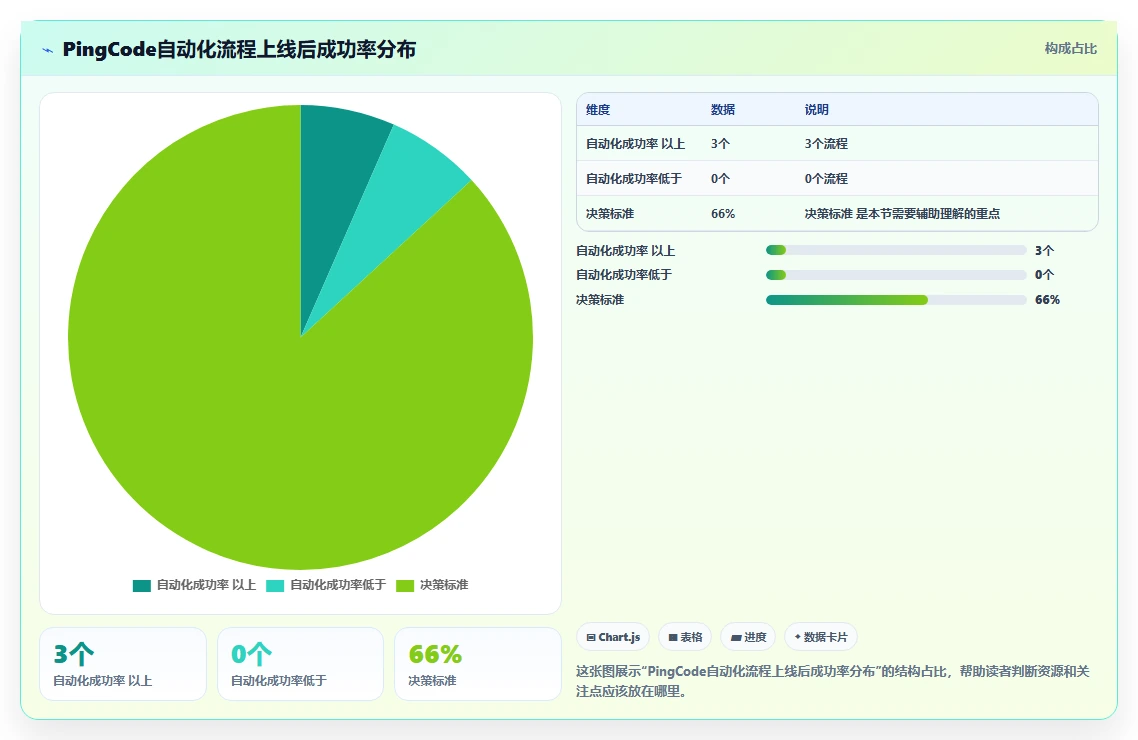Click table cell 3个流程
Viewport: 1138px width, 740px height.
click(x=826, y=144)
